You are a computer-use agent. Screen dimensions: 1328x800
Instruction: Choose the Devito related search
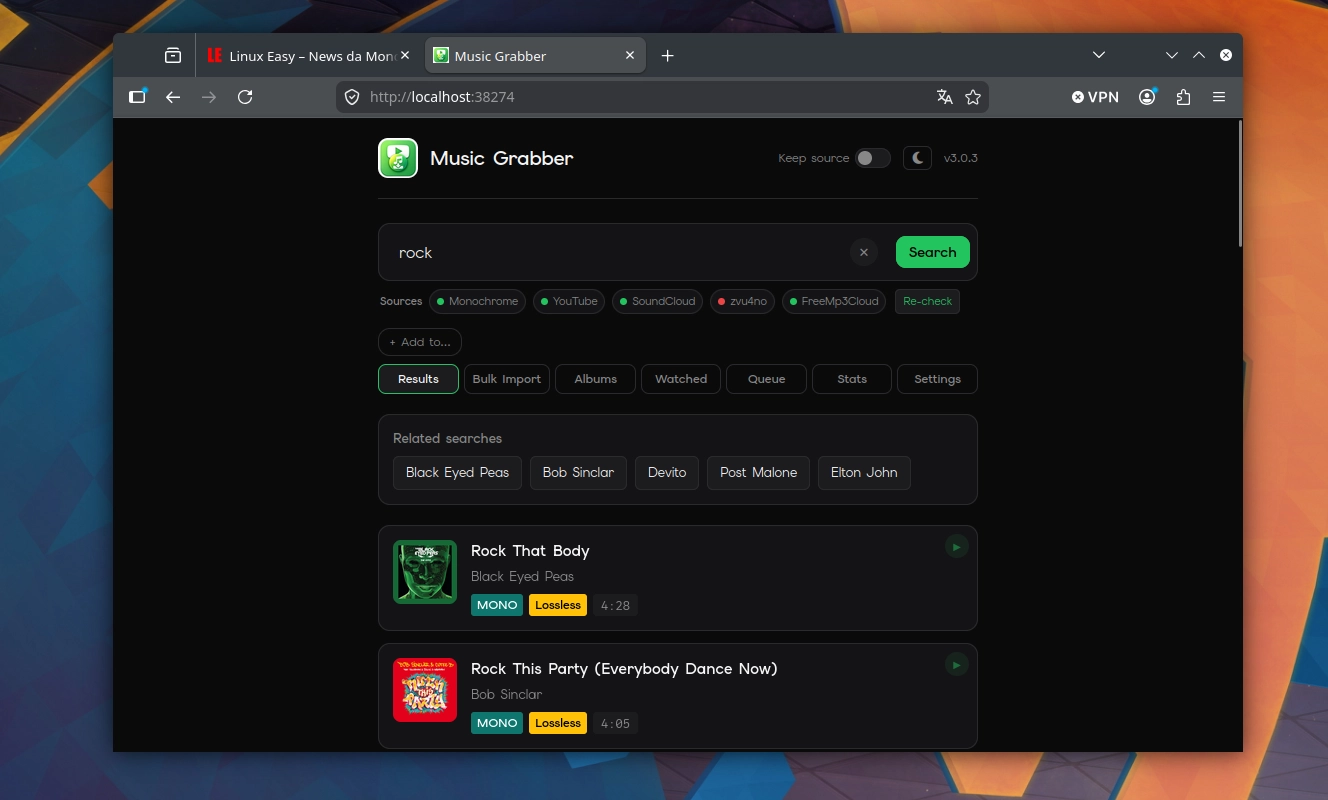click(667, 472)
